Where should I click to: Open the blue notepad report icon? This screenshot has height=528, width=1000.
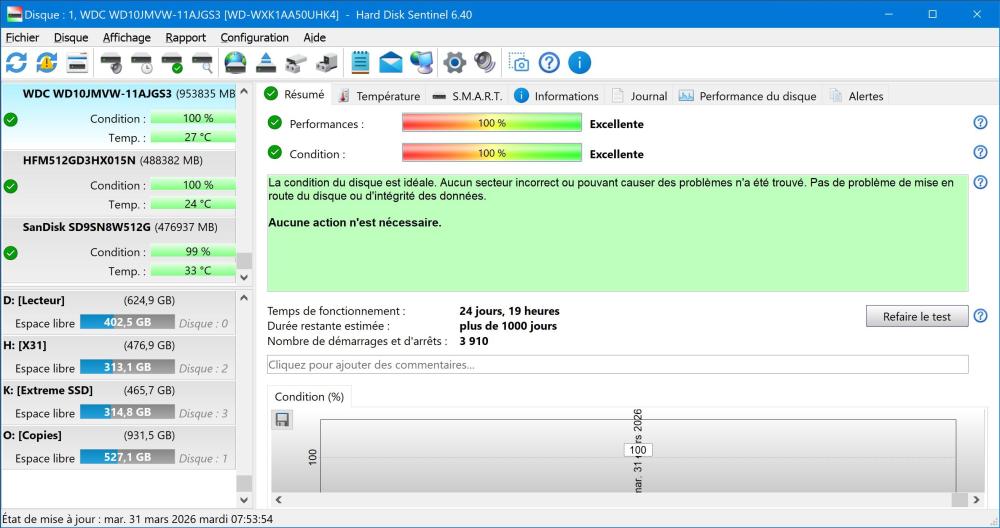pyautogui.click(x=360, y=62)
